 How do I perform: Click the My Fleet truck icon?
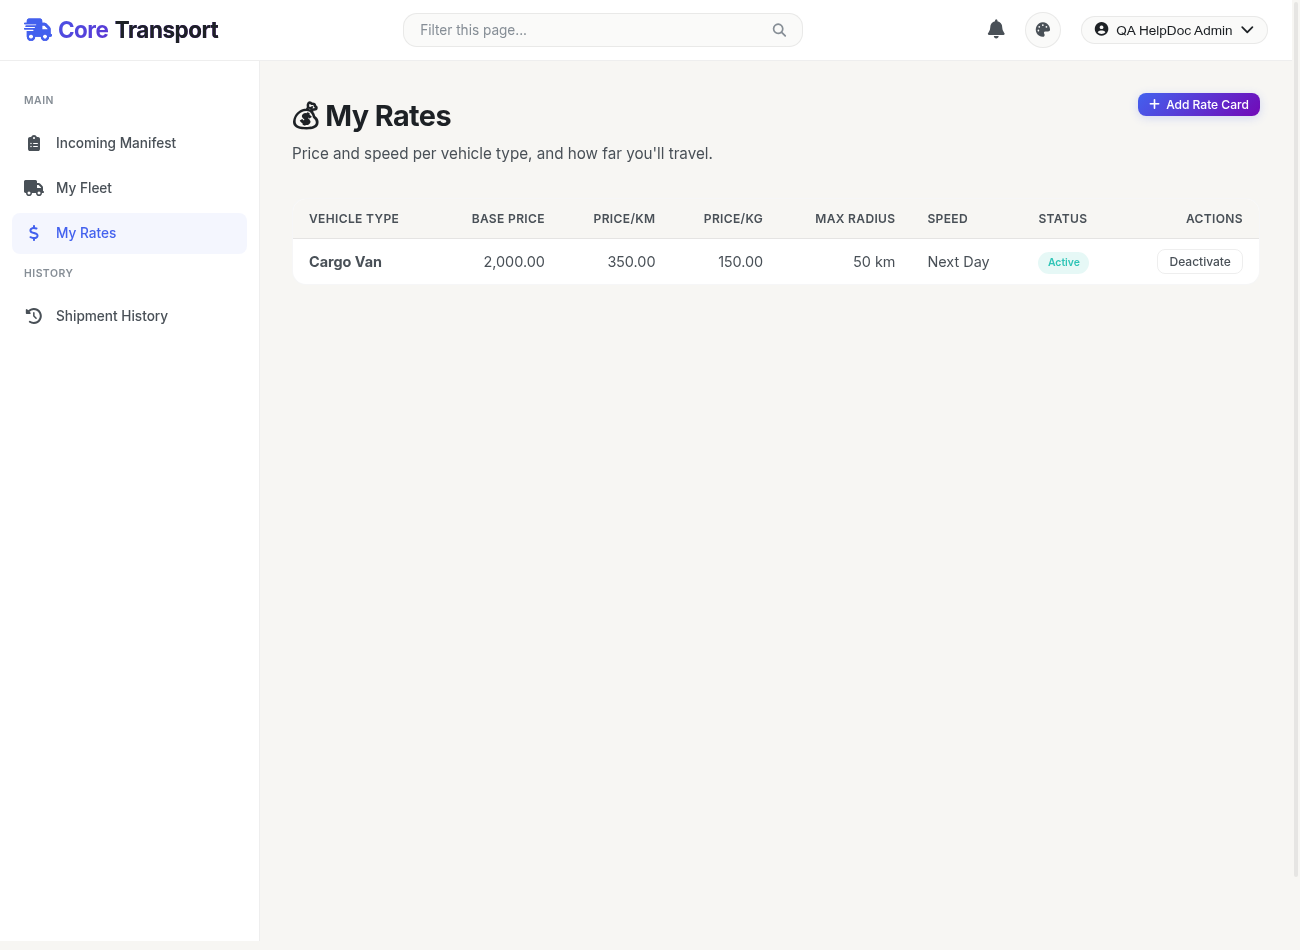pos(34,188)
